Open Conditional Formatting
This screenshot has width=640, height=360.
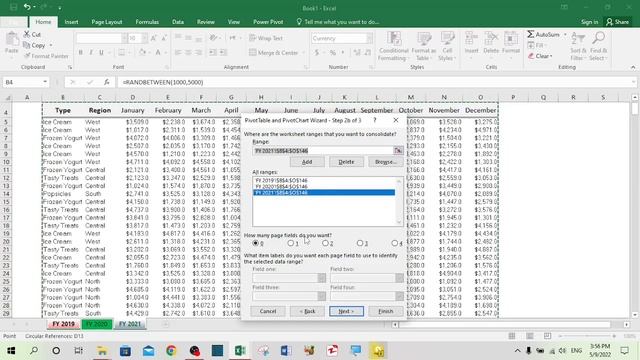click(393, 46)
